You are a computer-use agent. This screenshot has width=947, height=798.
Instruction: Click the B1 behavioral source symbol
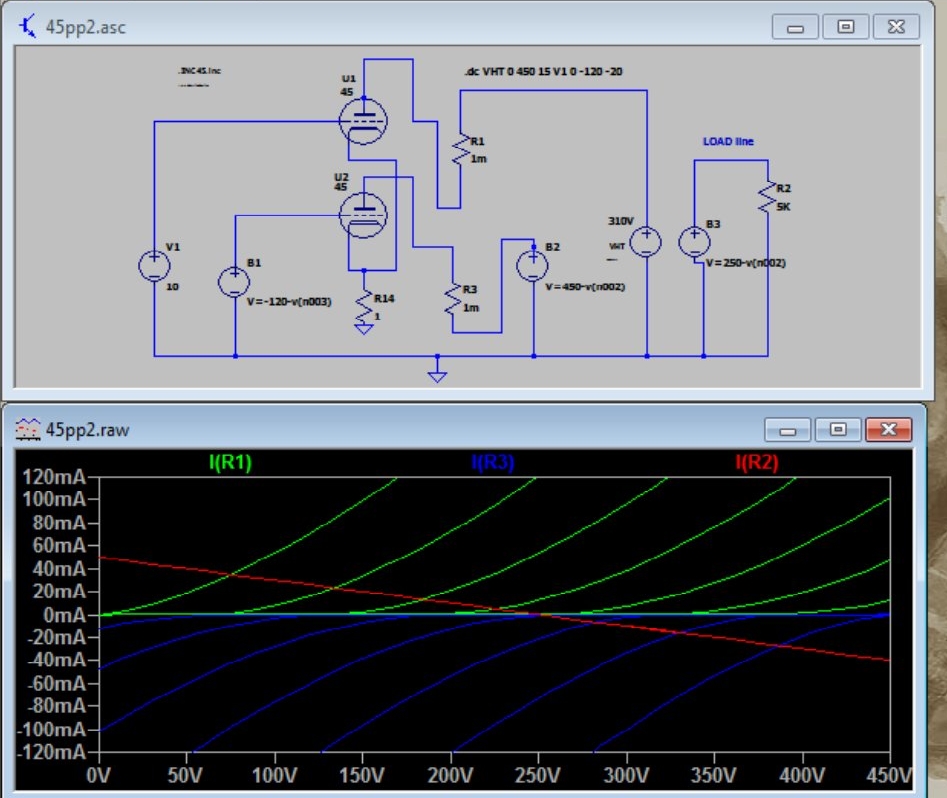click(x=234, y=282)
